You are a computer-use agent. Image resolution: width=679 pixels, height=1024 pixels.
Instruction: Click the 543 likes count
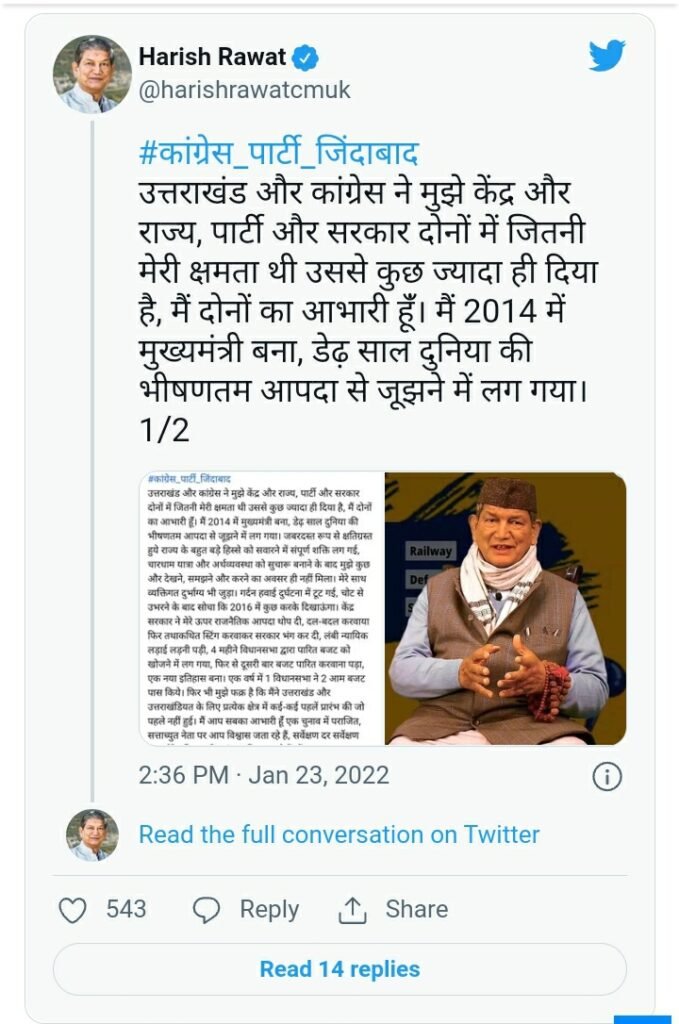click(x=126, y=909)
